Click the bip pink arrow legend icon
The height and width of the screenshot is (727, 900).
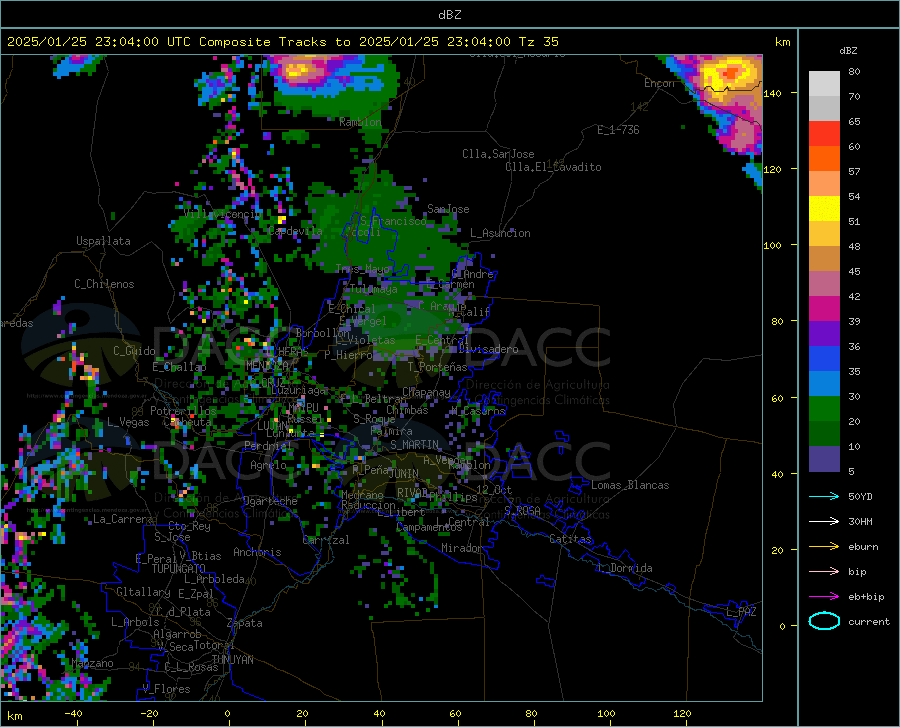click(824, 572)
